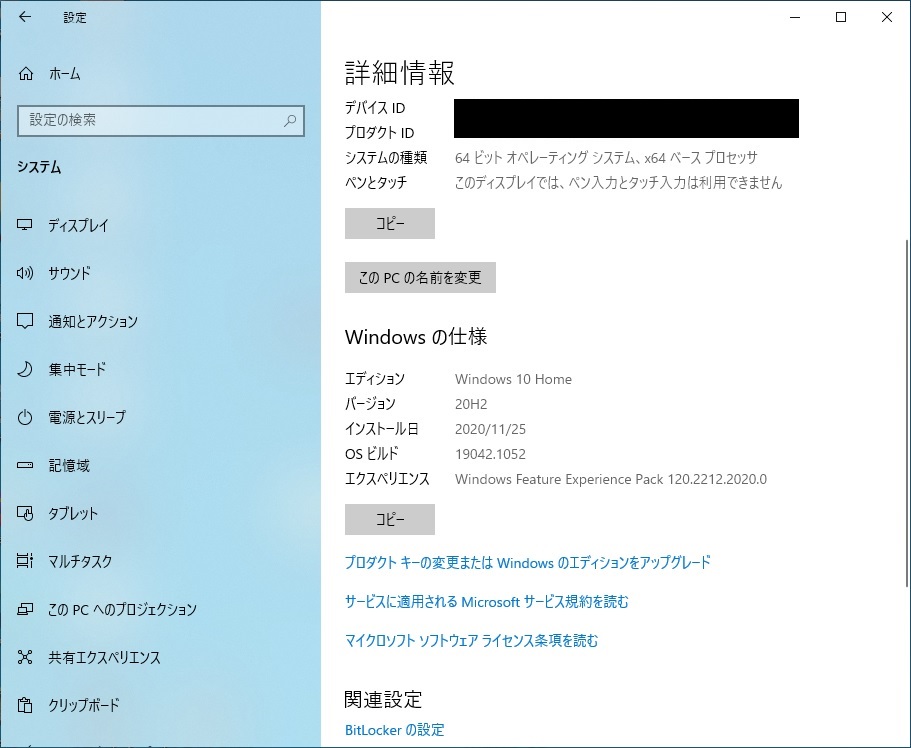The height and width of the screenshot is (748, 911).
Task: Click the 64 ビット system type value
Action: (606, 158)
